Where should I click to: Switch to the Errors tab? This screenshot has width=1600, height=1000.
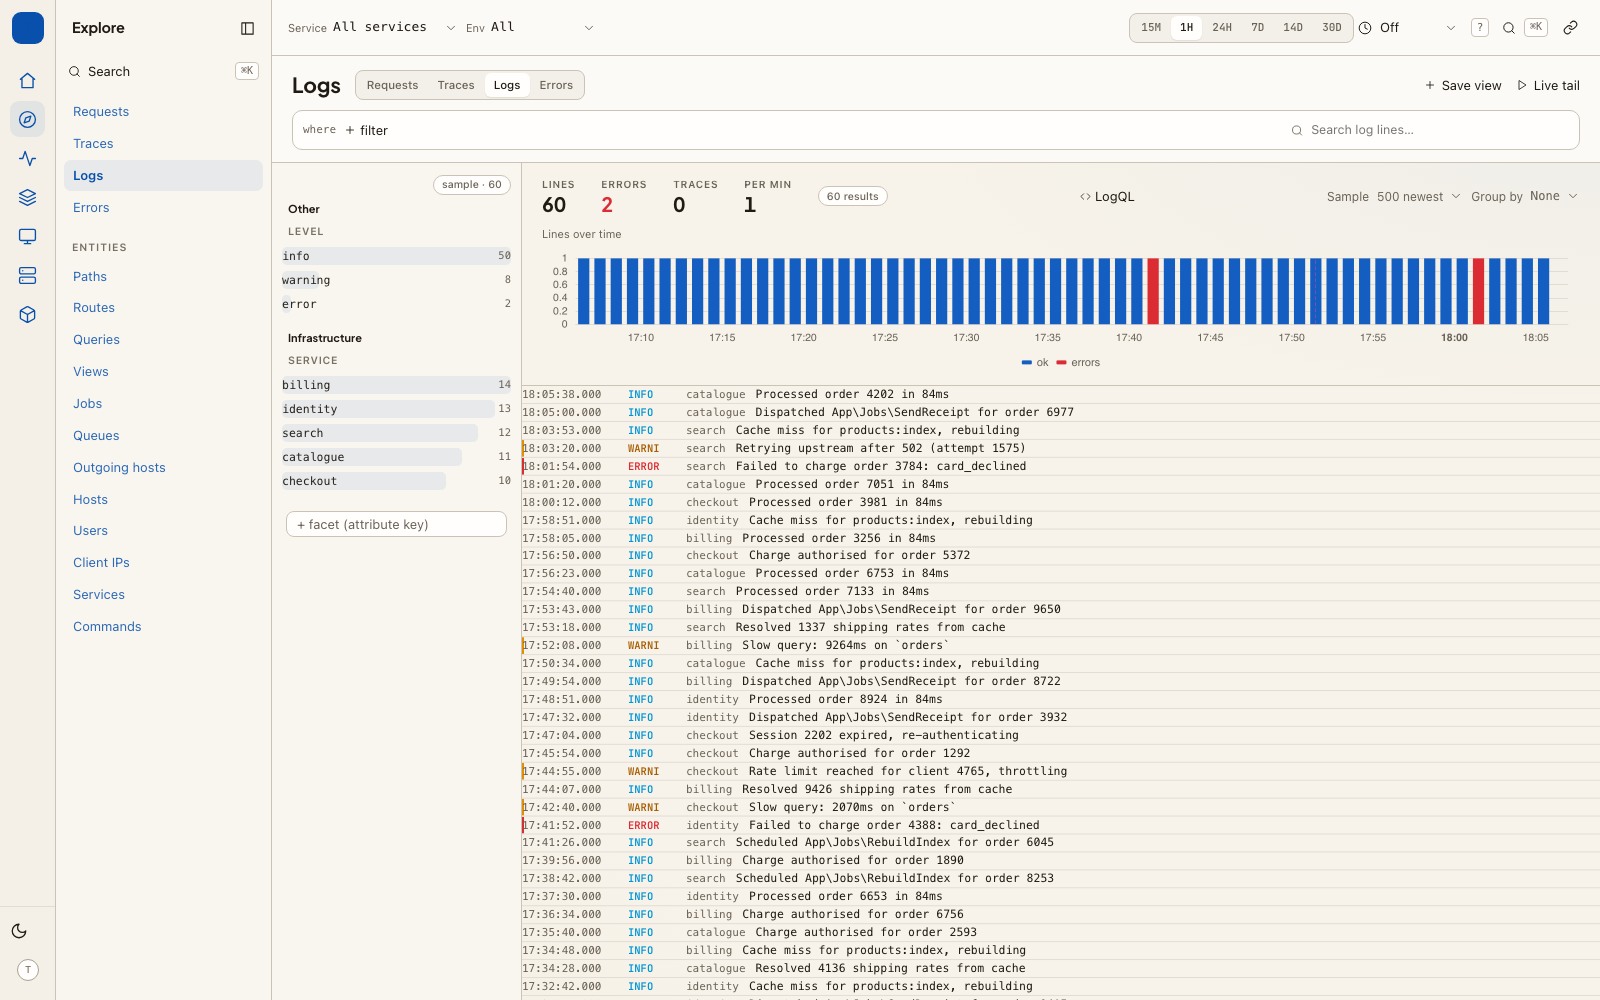click(556, 85)
